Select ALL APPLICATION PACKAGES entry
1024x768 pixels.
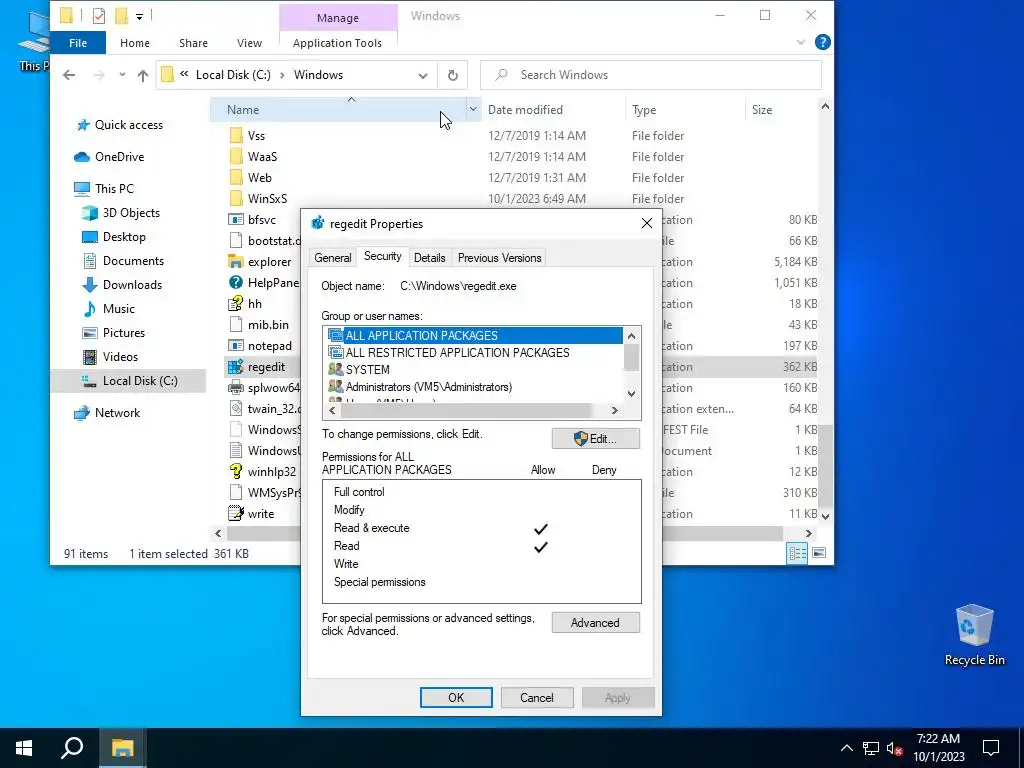point(475,336)
